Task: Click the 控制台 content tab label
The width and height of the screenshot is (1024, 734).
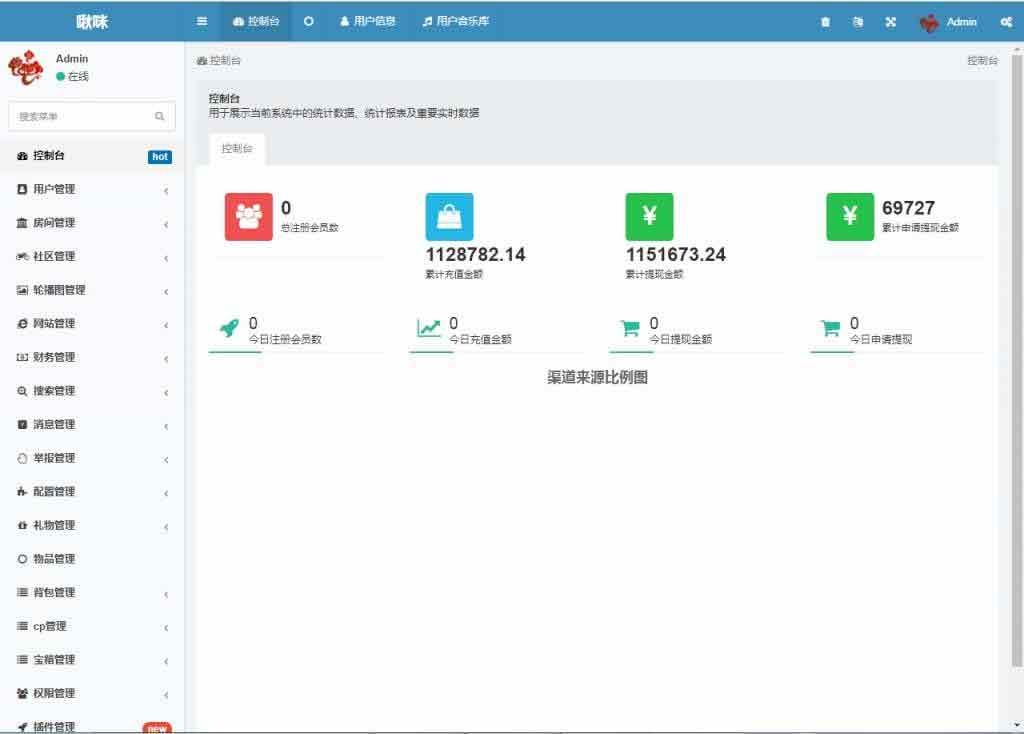Action: click(x=236, y=149)
